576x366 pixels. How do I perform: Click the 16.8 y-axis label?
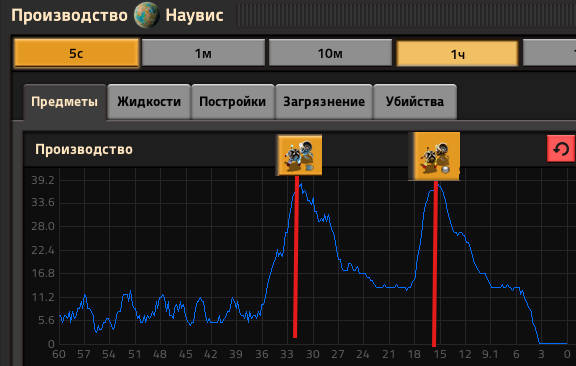point(43,273)
